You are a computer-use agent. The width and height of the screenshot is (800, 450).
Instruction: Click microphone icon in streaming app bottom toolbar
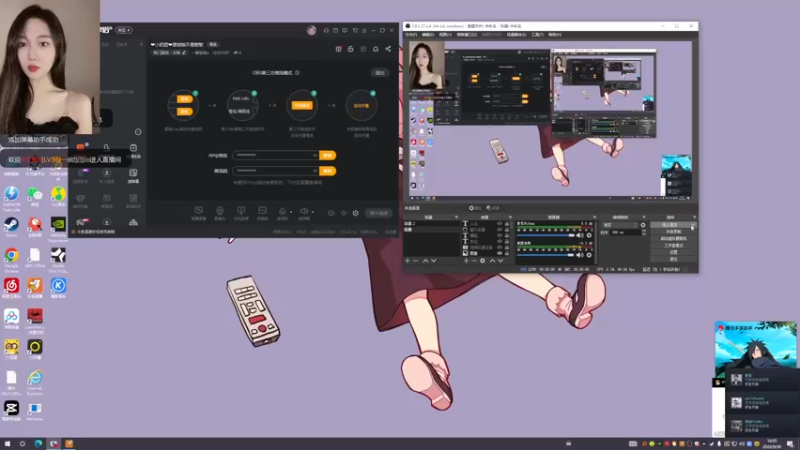coord(282,211)
